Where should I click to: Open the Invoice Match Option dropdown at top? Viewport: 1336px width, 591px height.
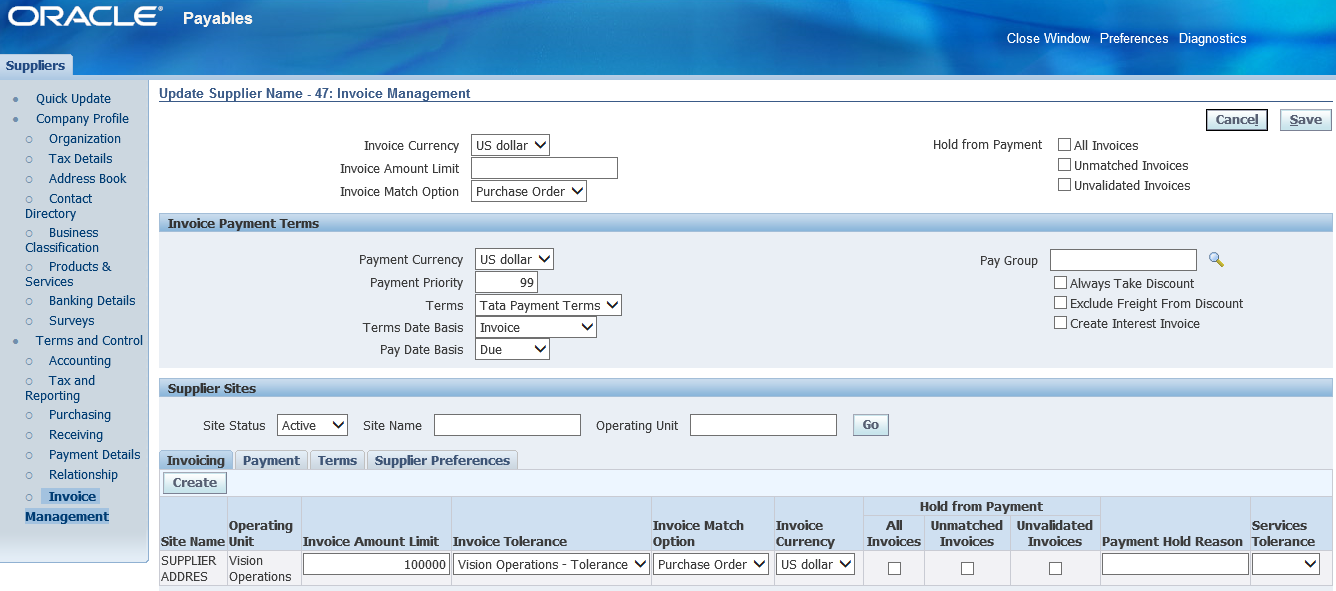tap(528, 191)
